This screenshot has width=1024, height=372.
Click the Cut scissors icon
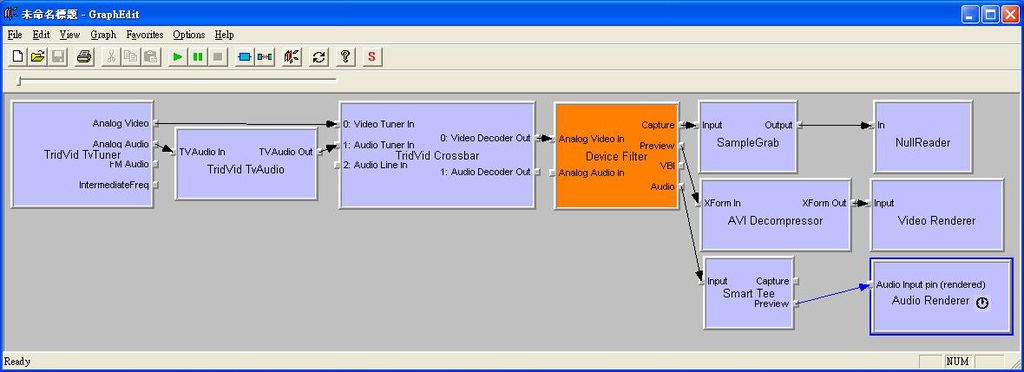pyautogui.click(x=111, y=57)
